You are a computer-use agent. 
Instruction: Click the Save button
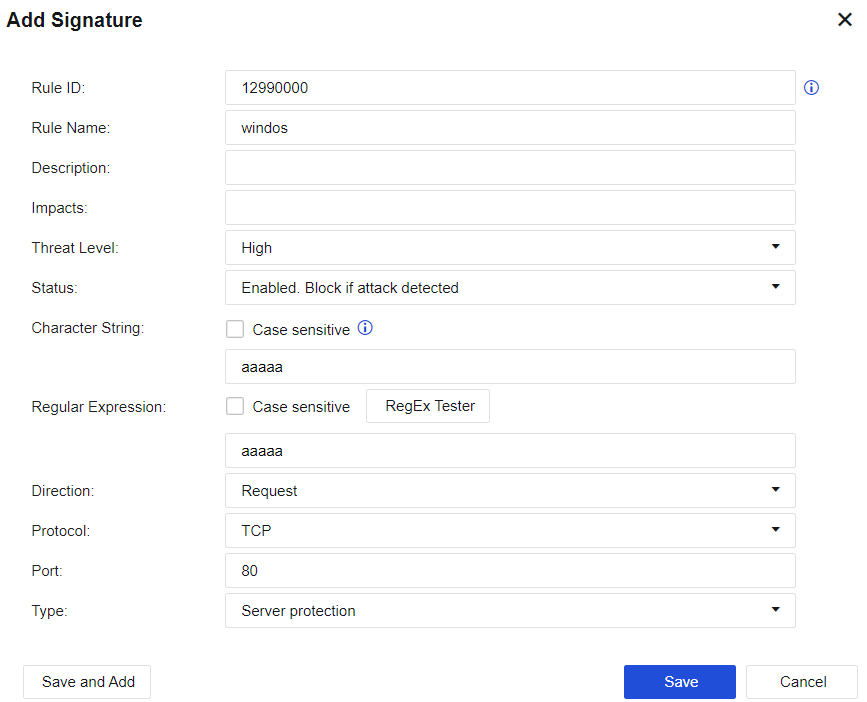680,682
